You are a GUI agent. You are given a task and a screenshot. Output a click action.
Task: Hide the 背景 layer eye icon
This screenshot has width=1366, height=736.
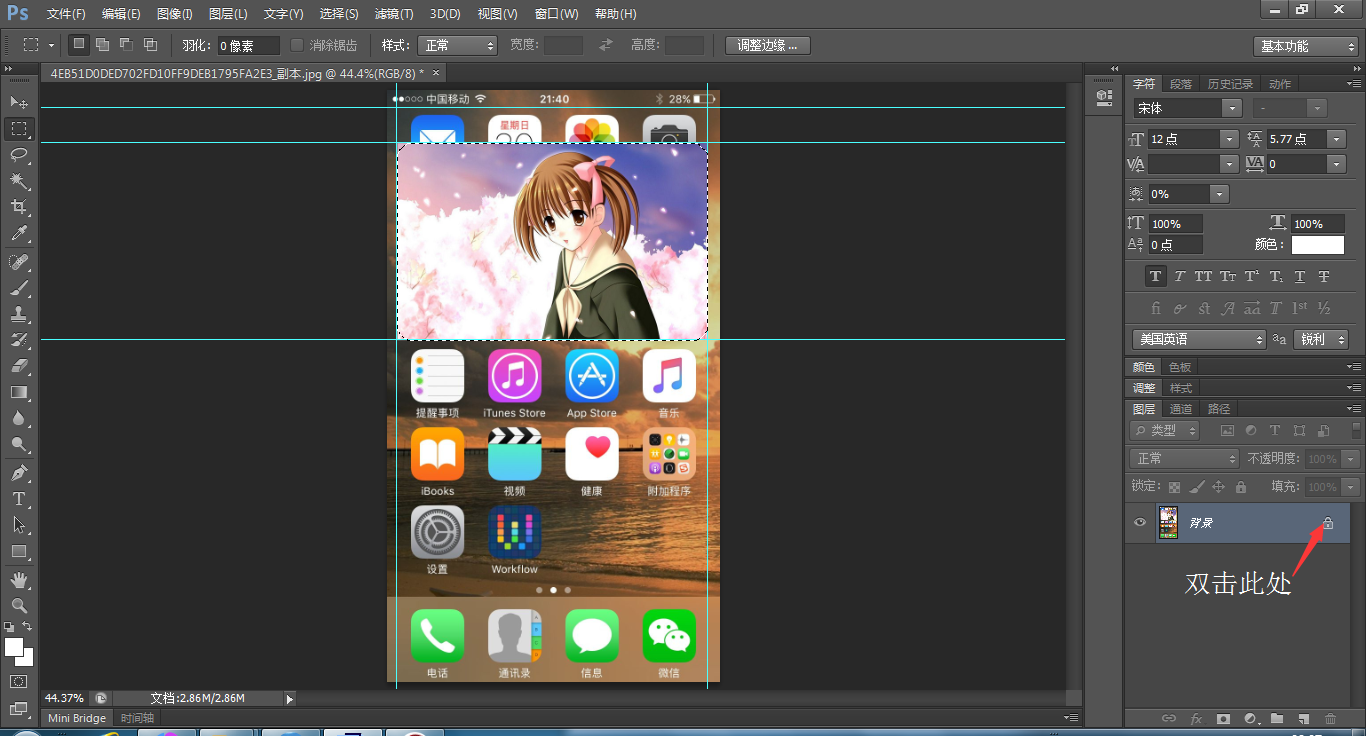1139,523
